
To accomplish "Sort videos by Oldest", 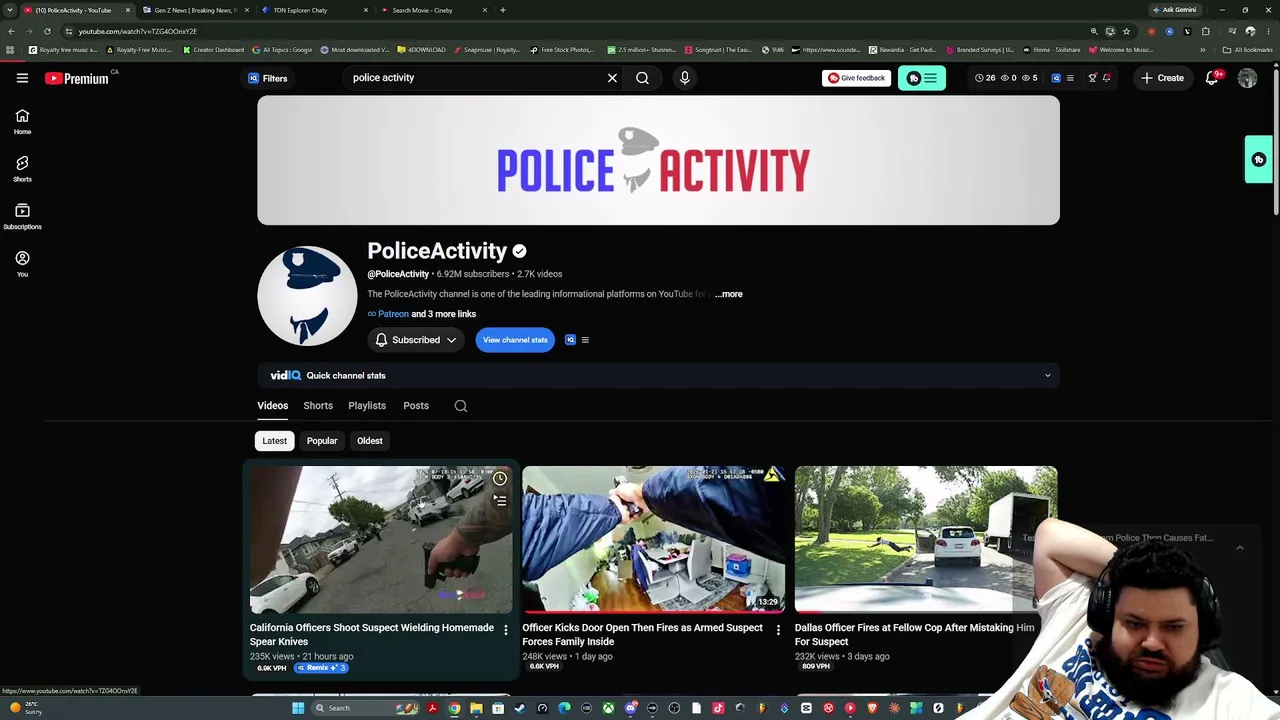I will (370, 441).
